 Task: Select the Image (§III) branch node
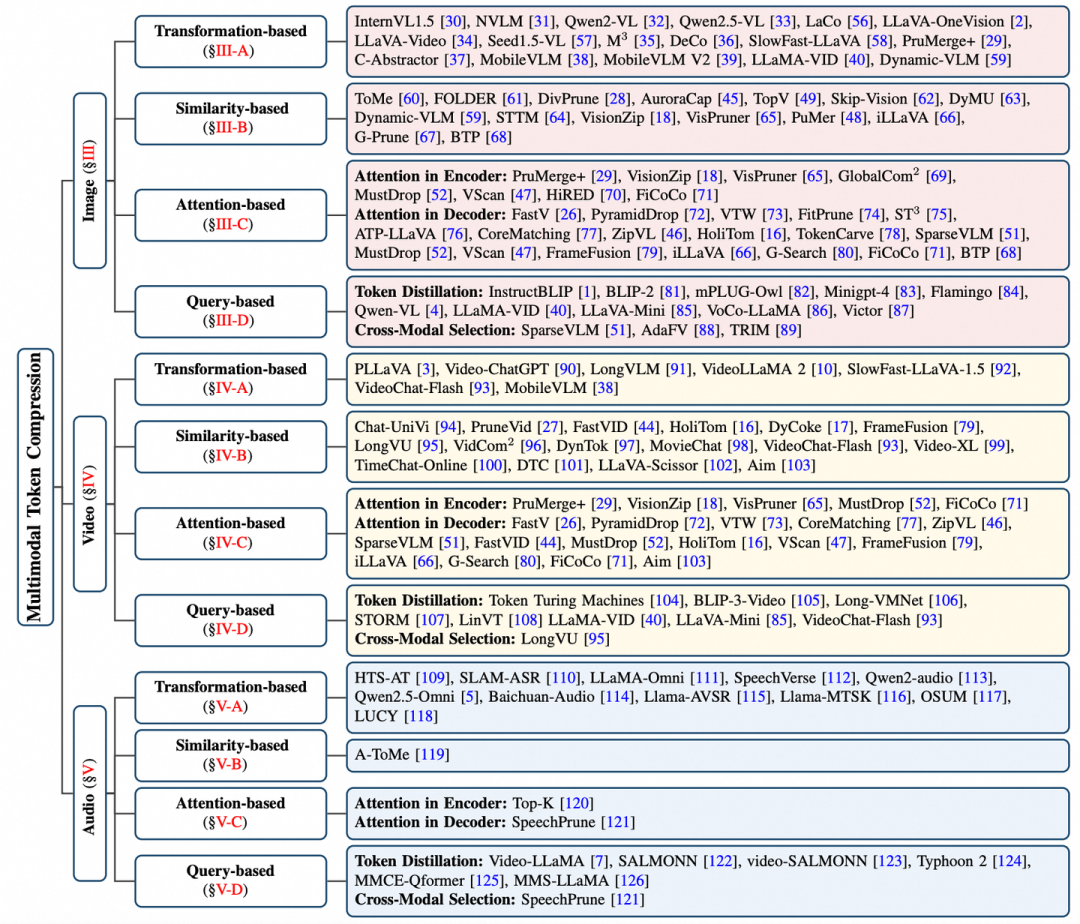pos(90,180)
